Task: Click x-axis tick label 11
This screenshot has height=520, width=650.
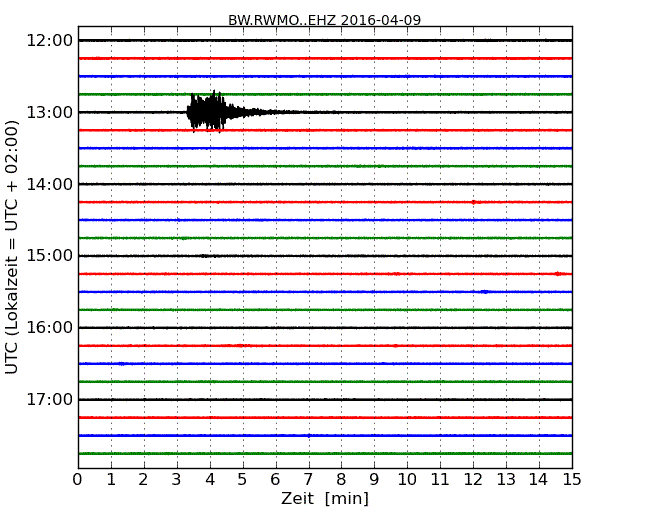Action: (x=440, y=480)
